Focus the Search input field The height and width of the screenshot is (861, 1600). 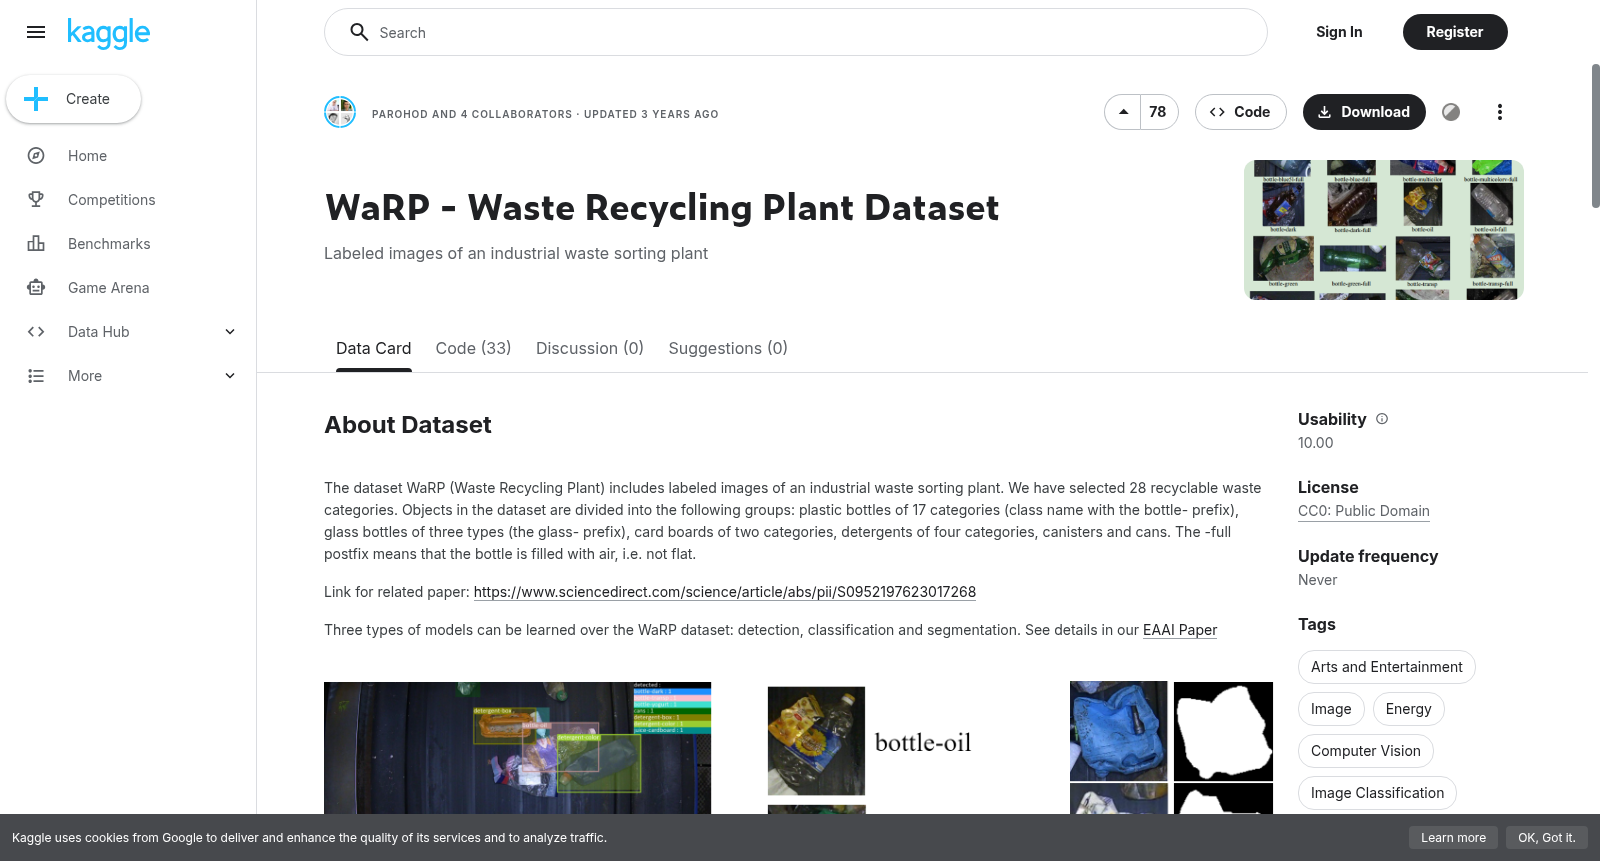point(796,32)
